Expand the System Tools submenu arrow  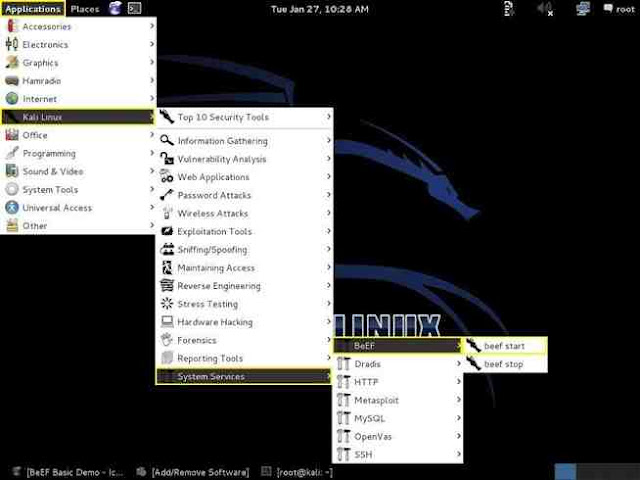tap(151, 189)
